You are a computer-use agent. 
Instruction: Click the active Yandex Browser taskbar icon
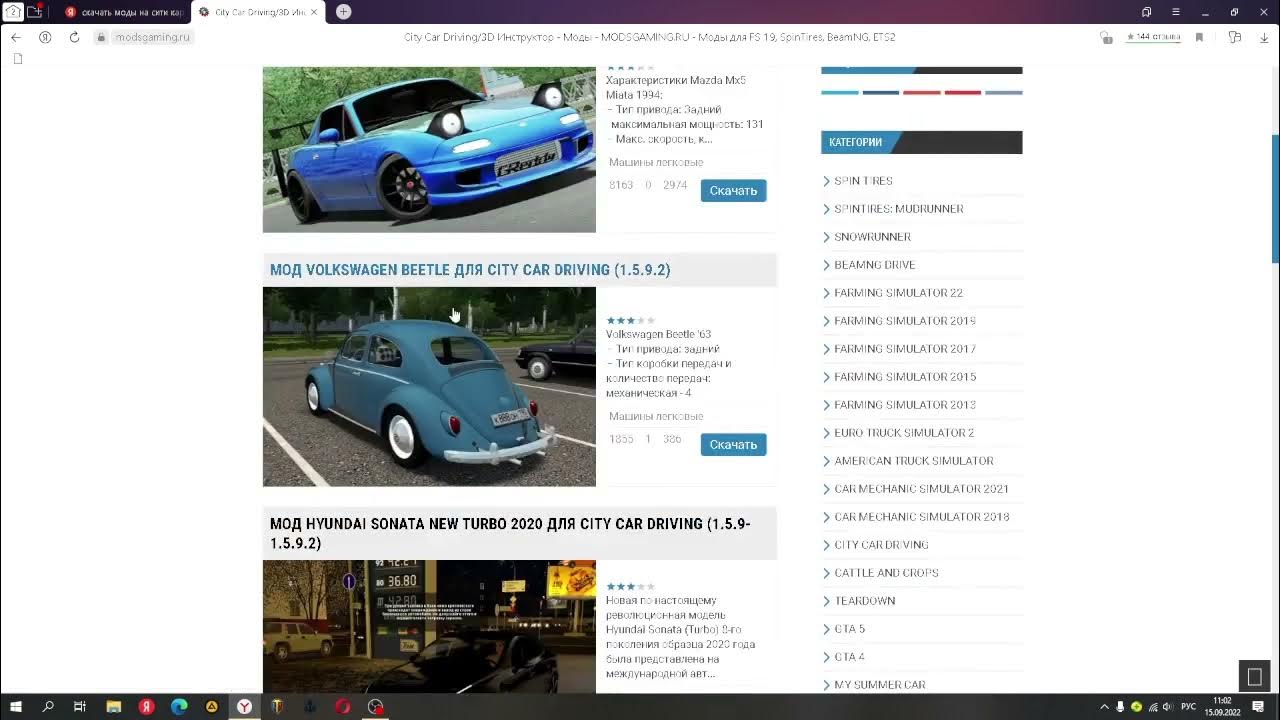[244, 706]
